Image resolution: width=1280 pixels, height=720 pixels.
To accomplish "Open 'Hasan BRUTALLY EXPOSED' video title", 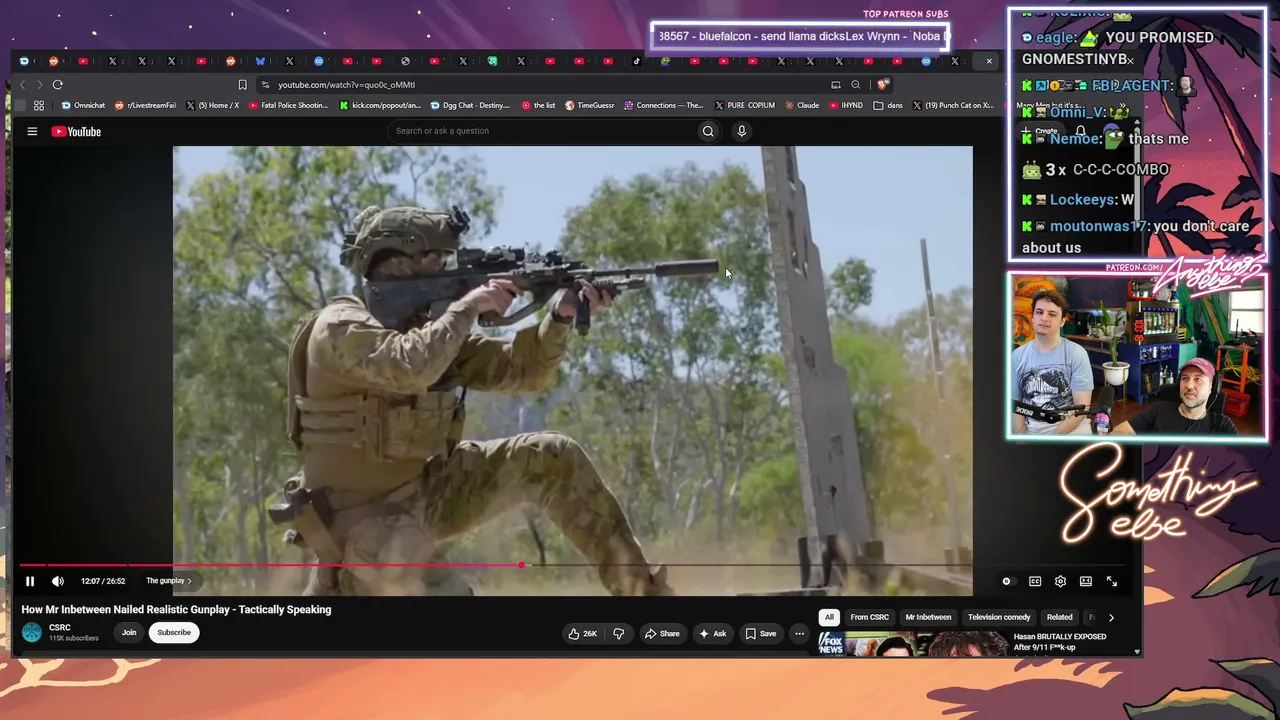I will (x=1060, y=642).
